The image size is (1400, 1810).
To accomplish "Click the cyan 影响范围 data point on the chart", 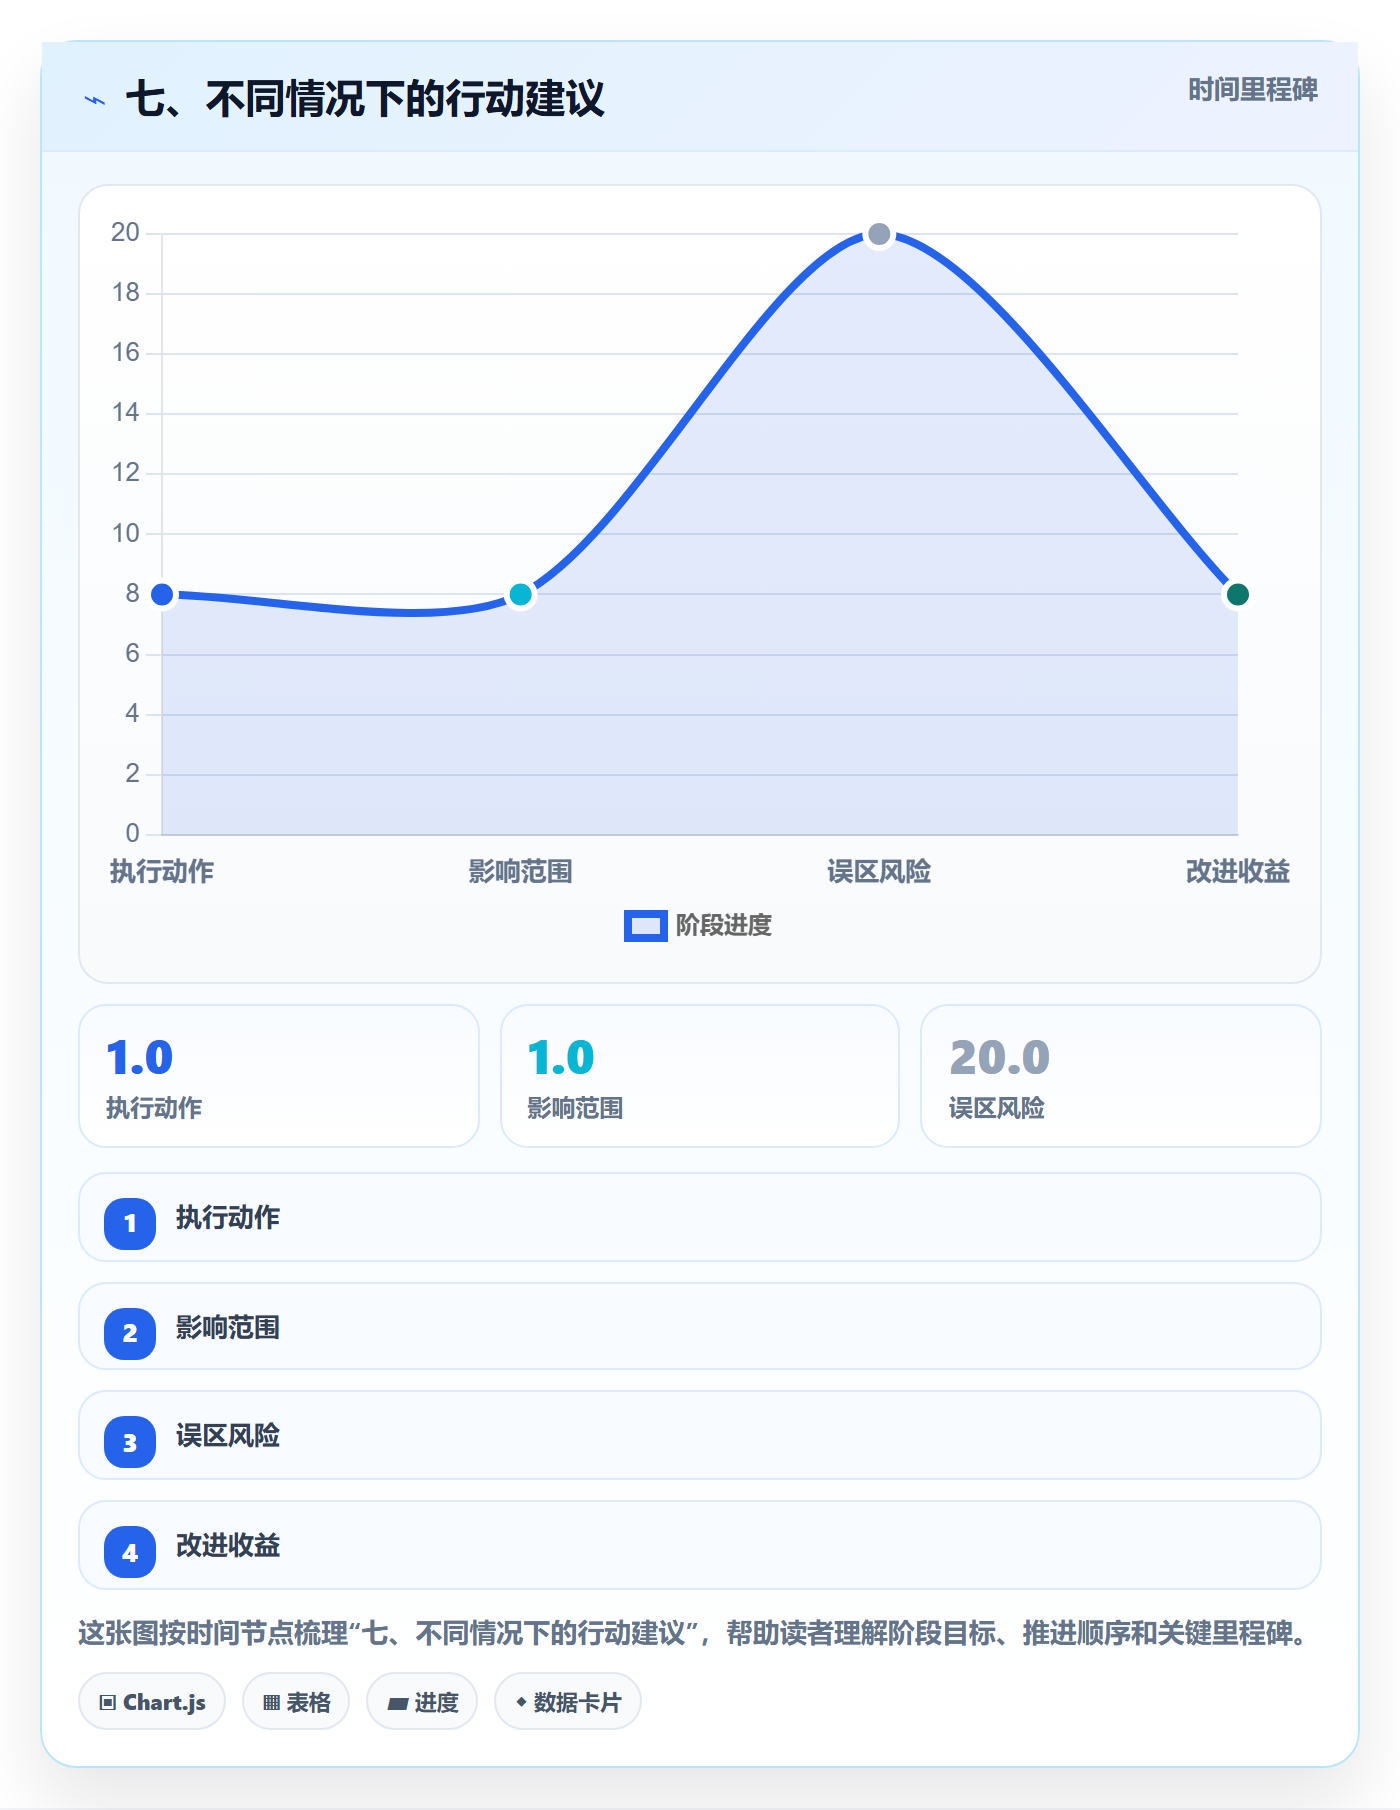I will click(521, 595).
